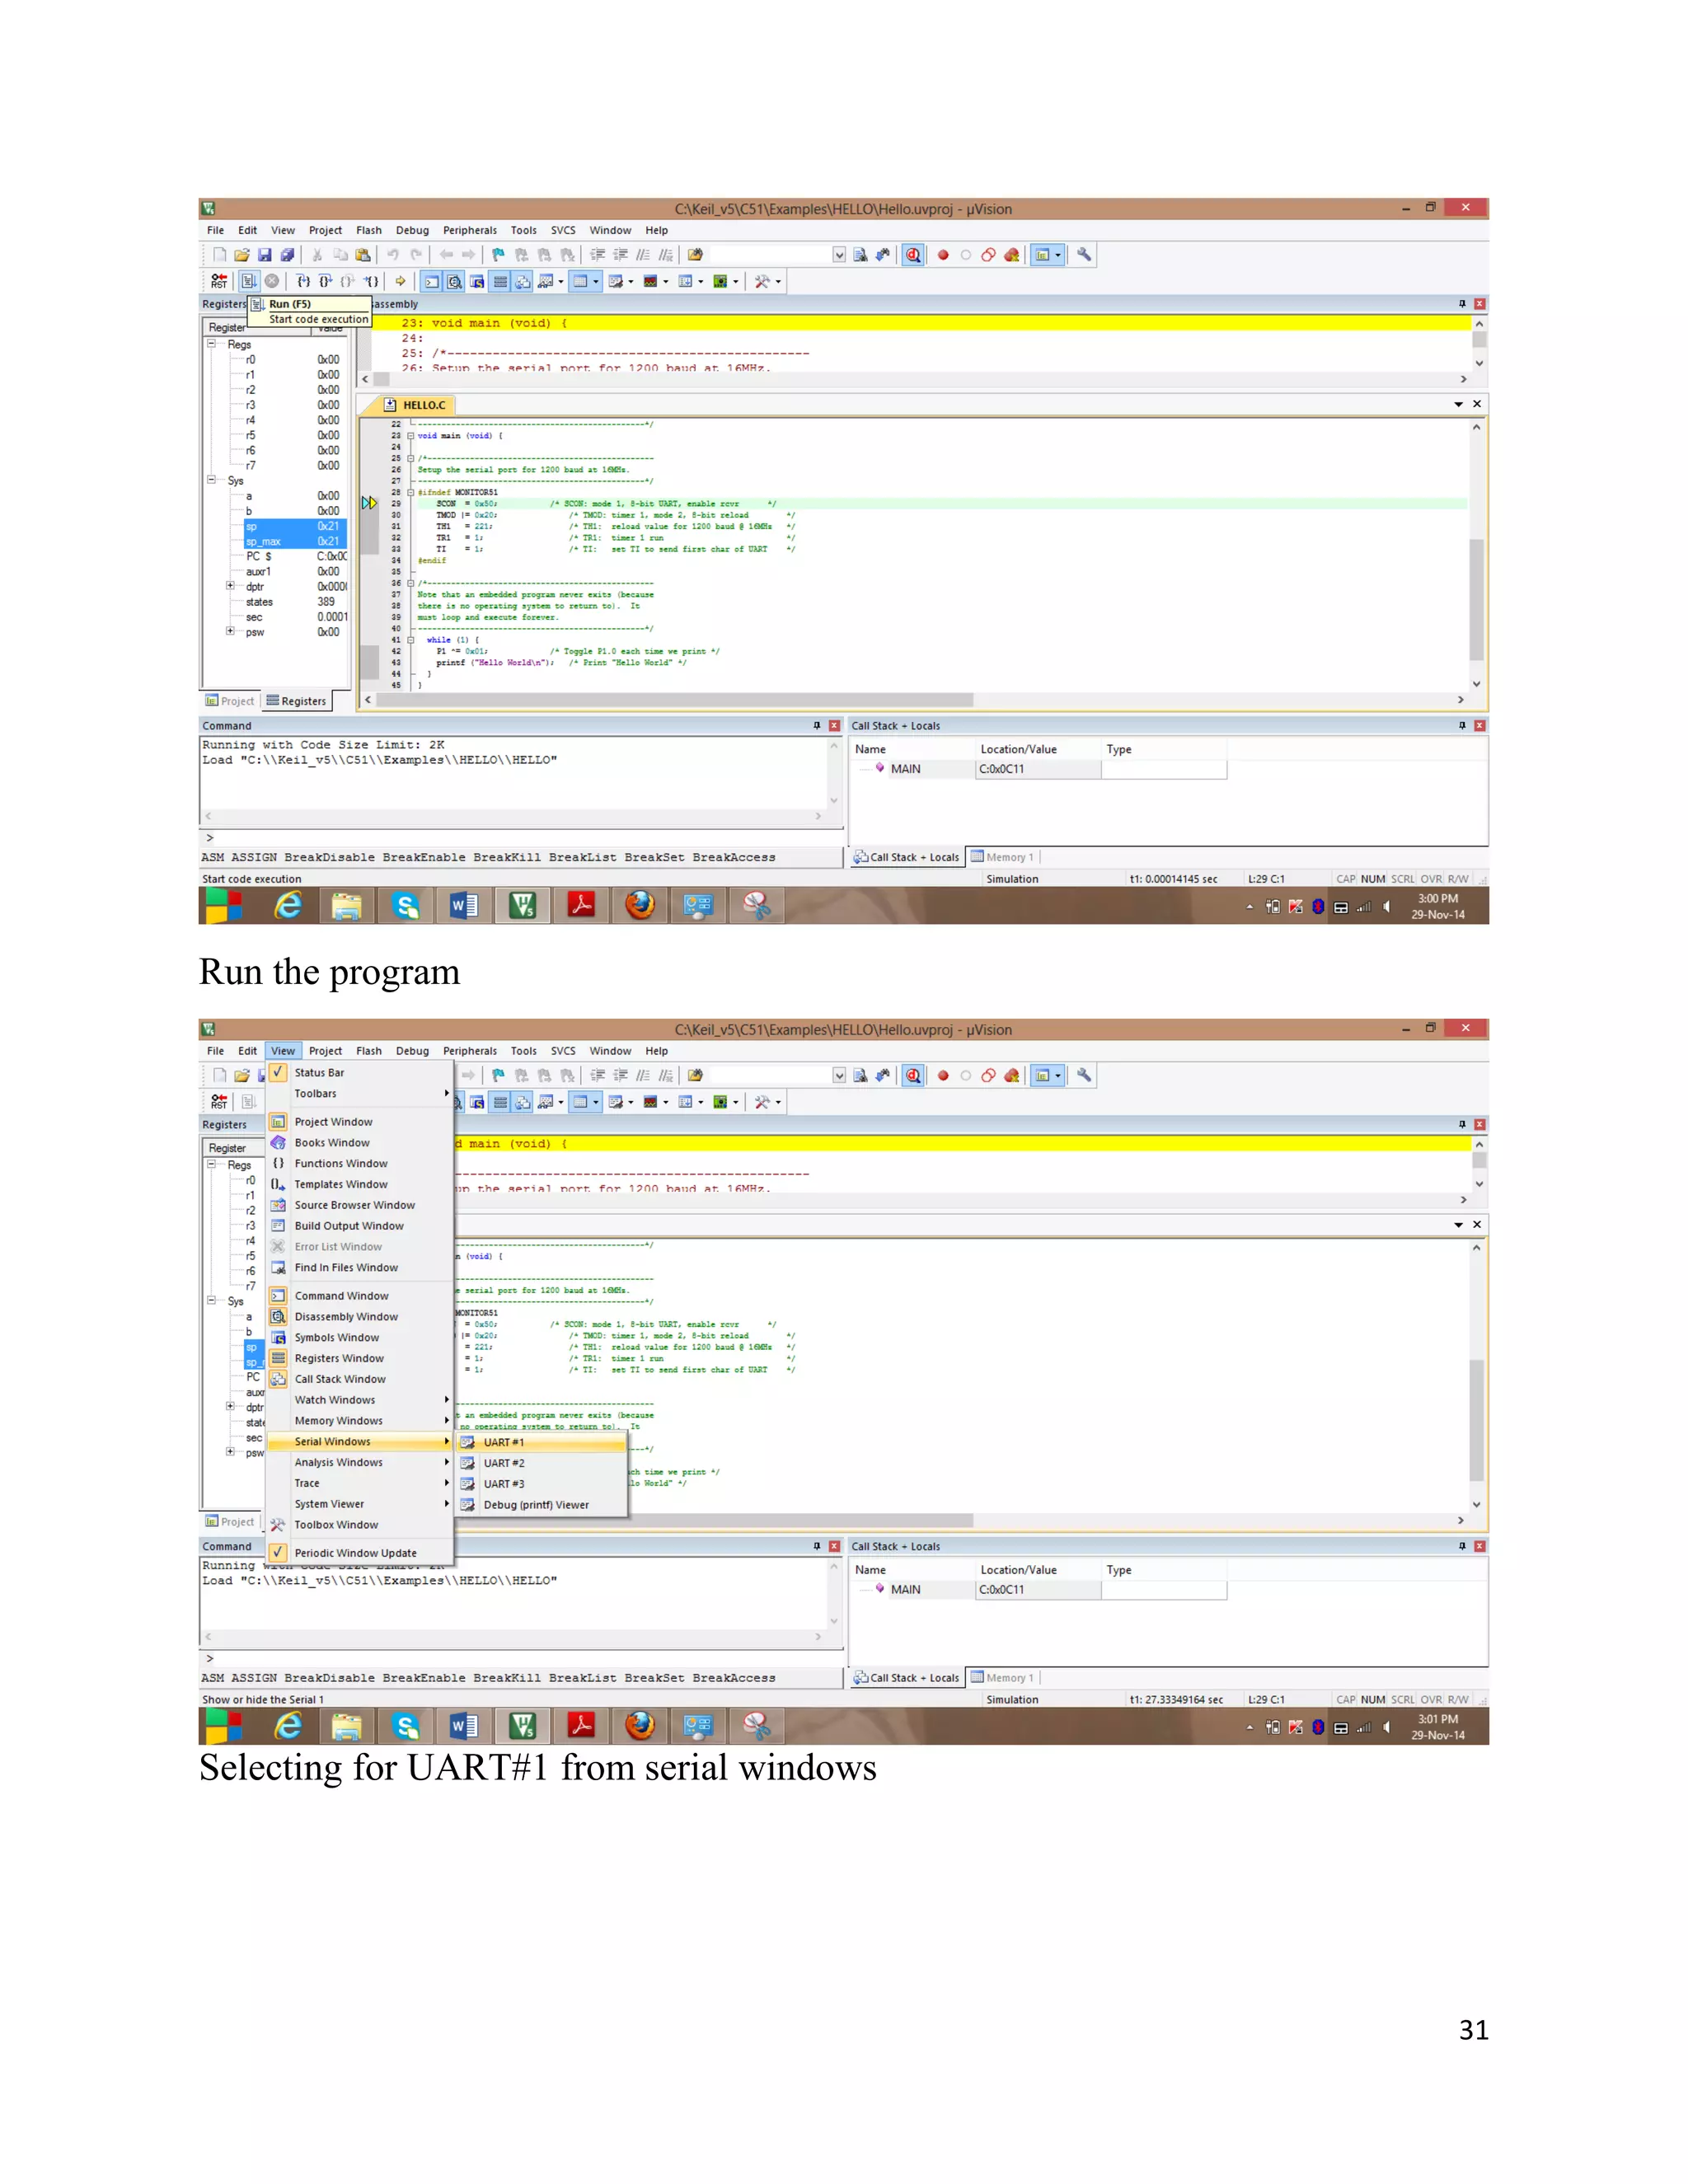Click Kill All Breakpoints icon, Run-tooltip screenshot
Screen dimensions: 1688x2184
[1012, 255]
